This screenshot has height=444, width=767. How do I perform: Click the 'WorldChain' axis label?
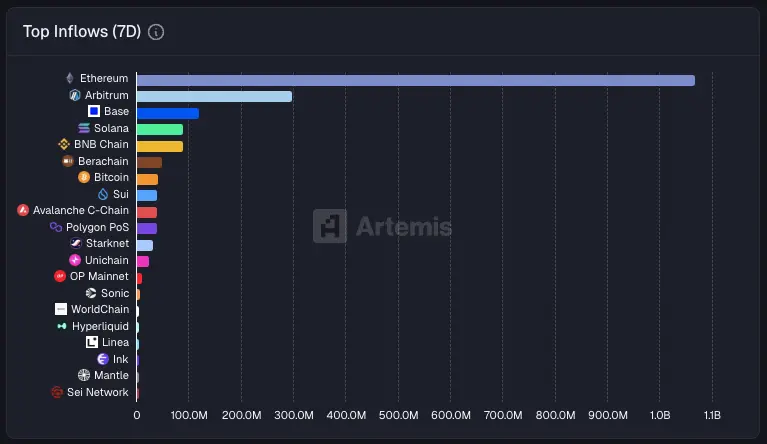[x=100, y=309]
